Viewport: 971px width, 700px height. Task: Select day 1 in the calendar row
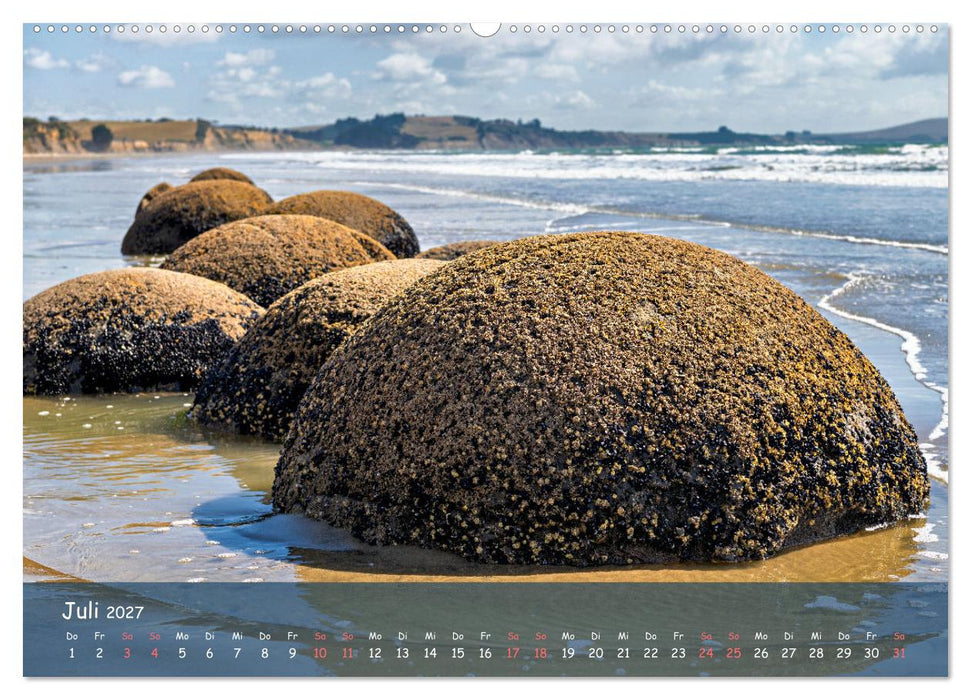click(72, 653)
